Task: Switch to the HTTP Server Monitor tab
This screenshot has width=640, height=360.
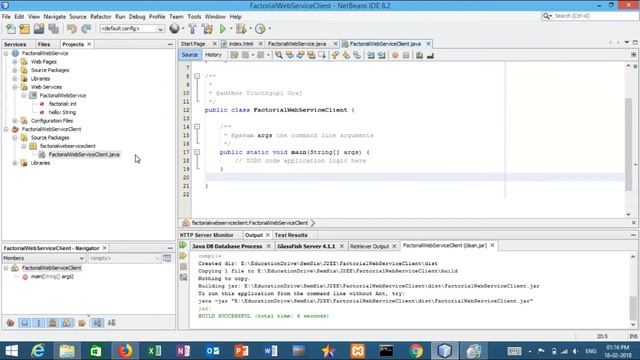Action: coord(207,235)
